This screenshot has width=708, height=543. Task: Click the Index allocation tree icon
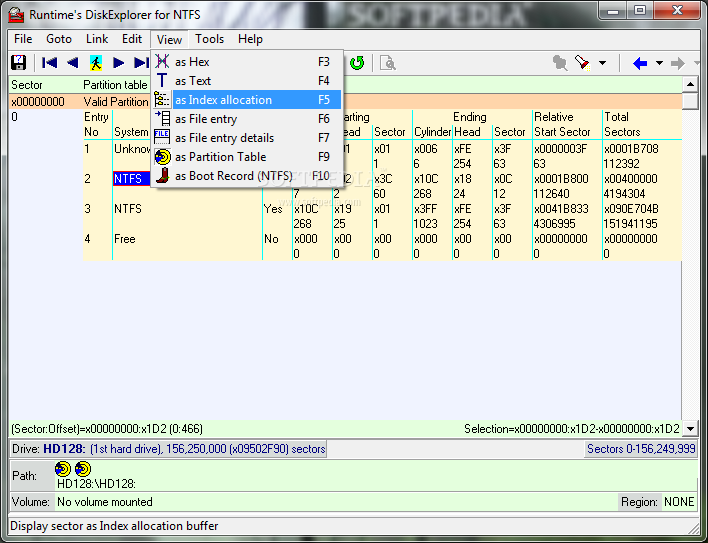click(x=162, y=99)
